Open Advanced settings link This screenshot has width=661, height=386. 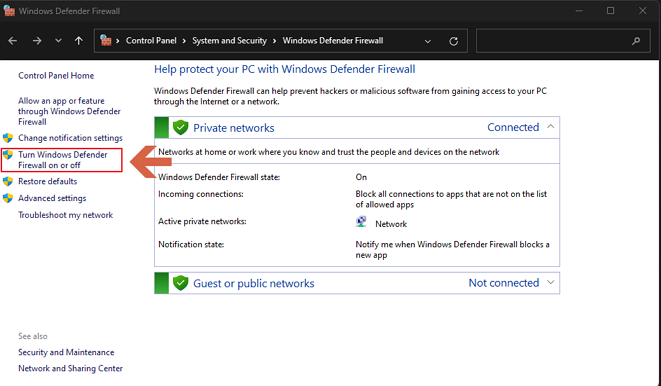point(52,198)
